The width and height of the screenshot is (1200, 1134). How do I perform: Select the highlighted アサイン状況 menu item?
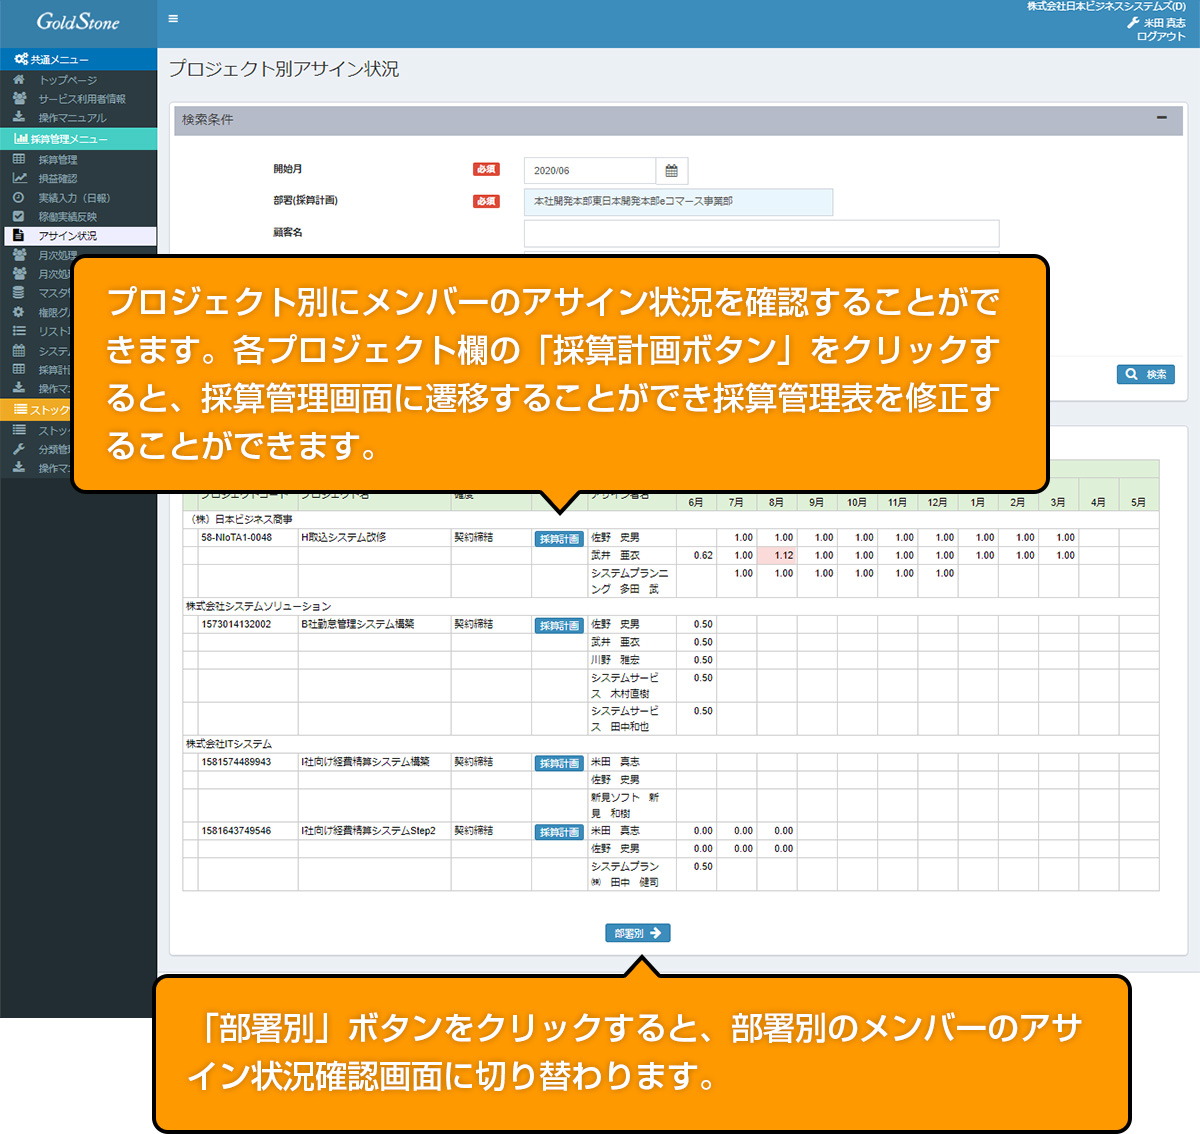(x=80, y=236)
